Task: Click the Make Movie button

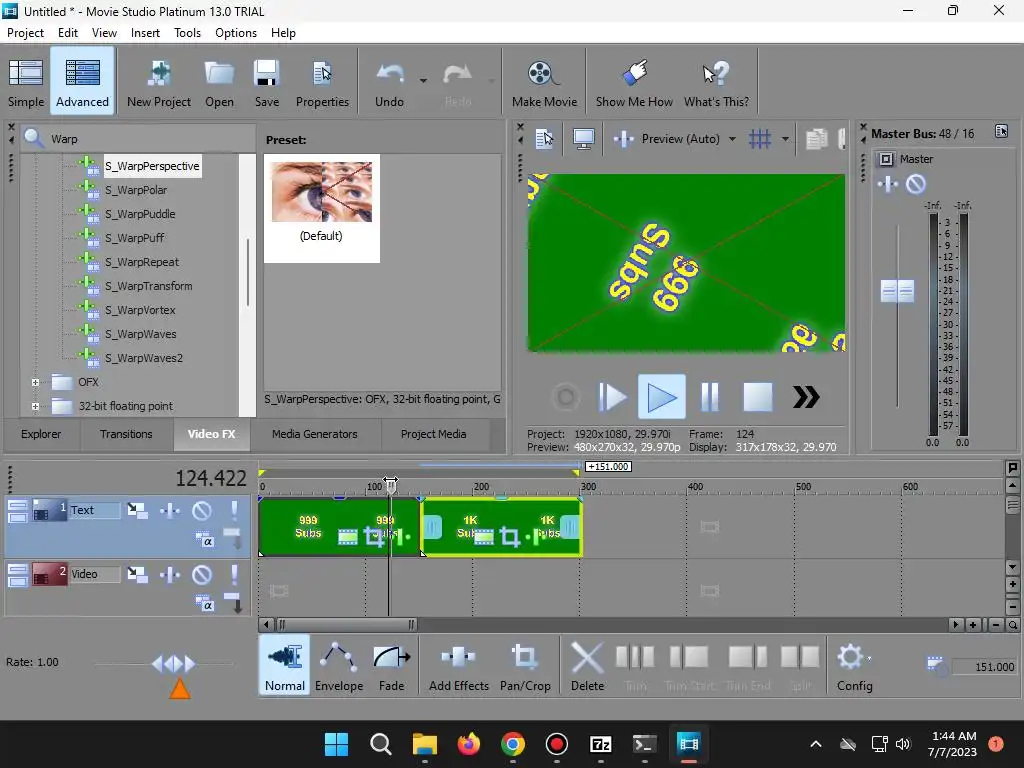Action: tap(544, 82)
